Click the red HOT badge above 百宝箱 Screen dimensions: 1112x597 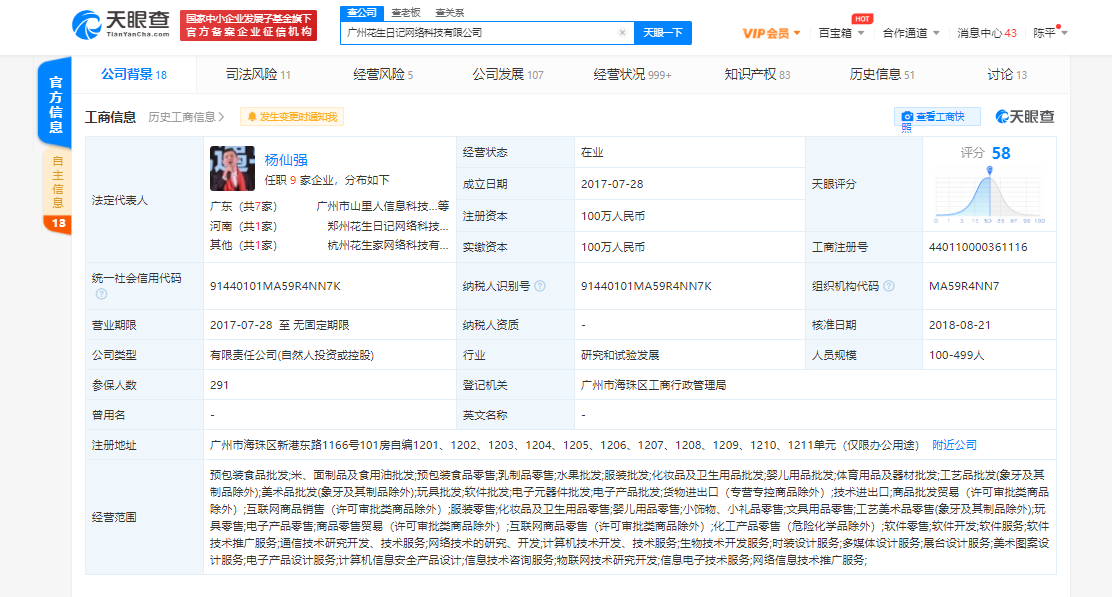[862, 18]
